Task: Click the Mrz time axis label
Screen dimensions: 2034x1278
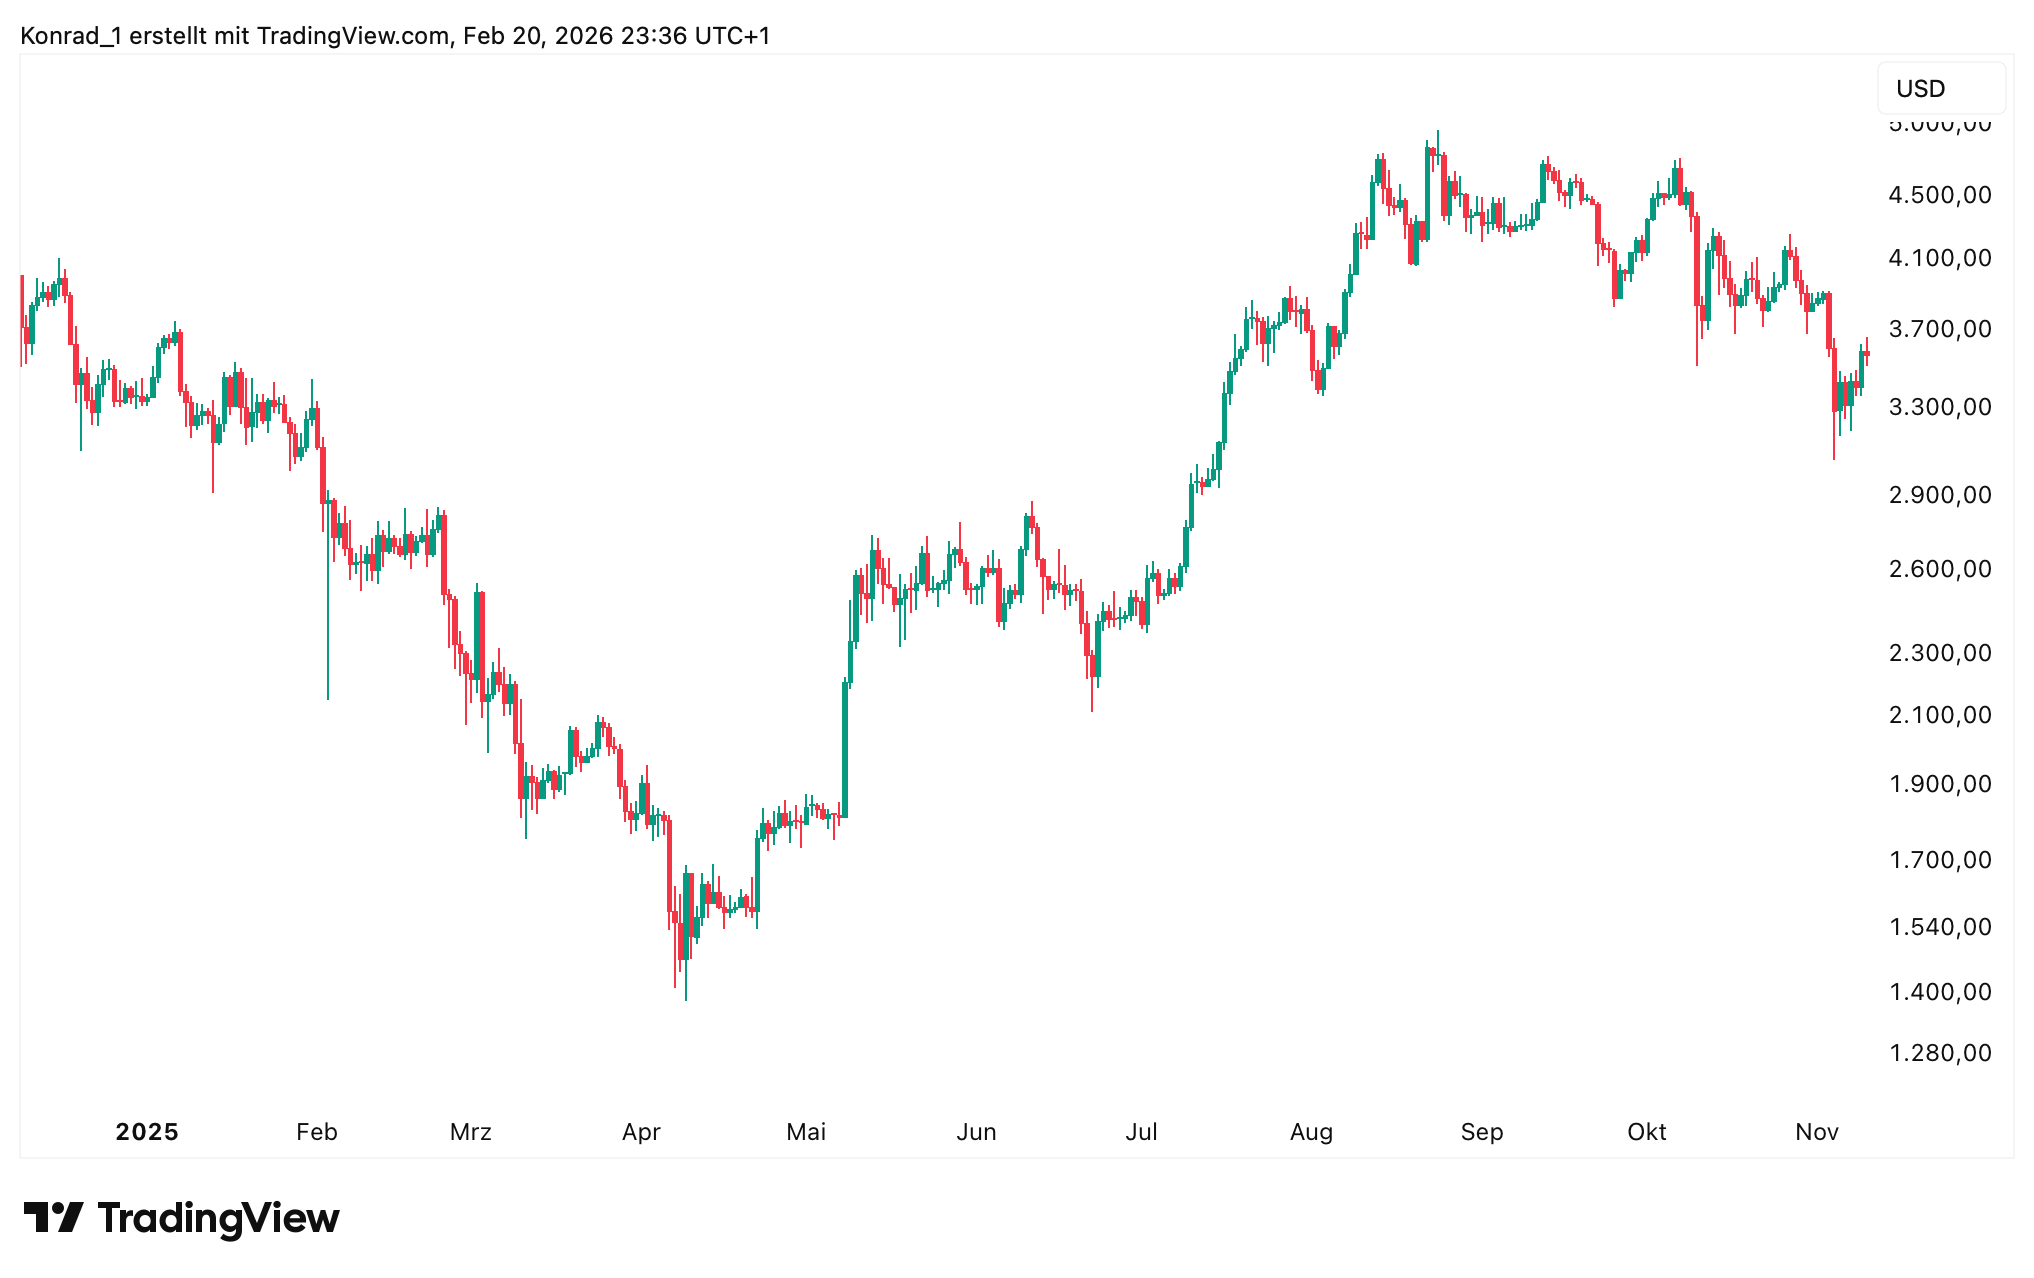Action: coord(471,1132)
